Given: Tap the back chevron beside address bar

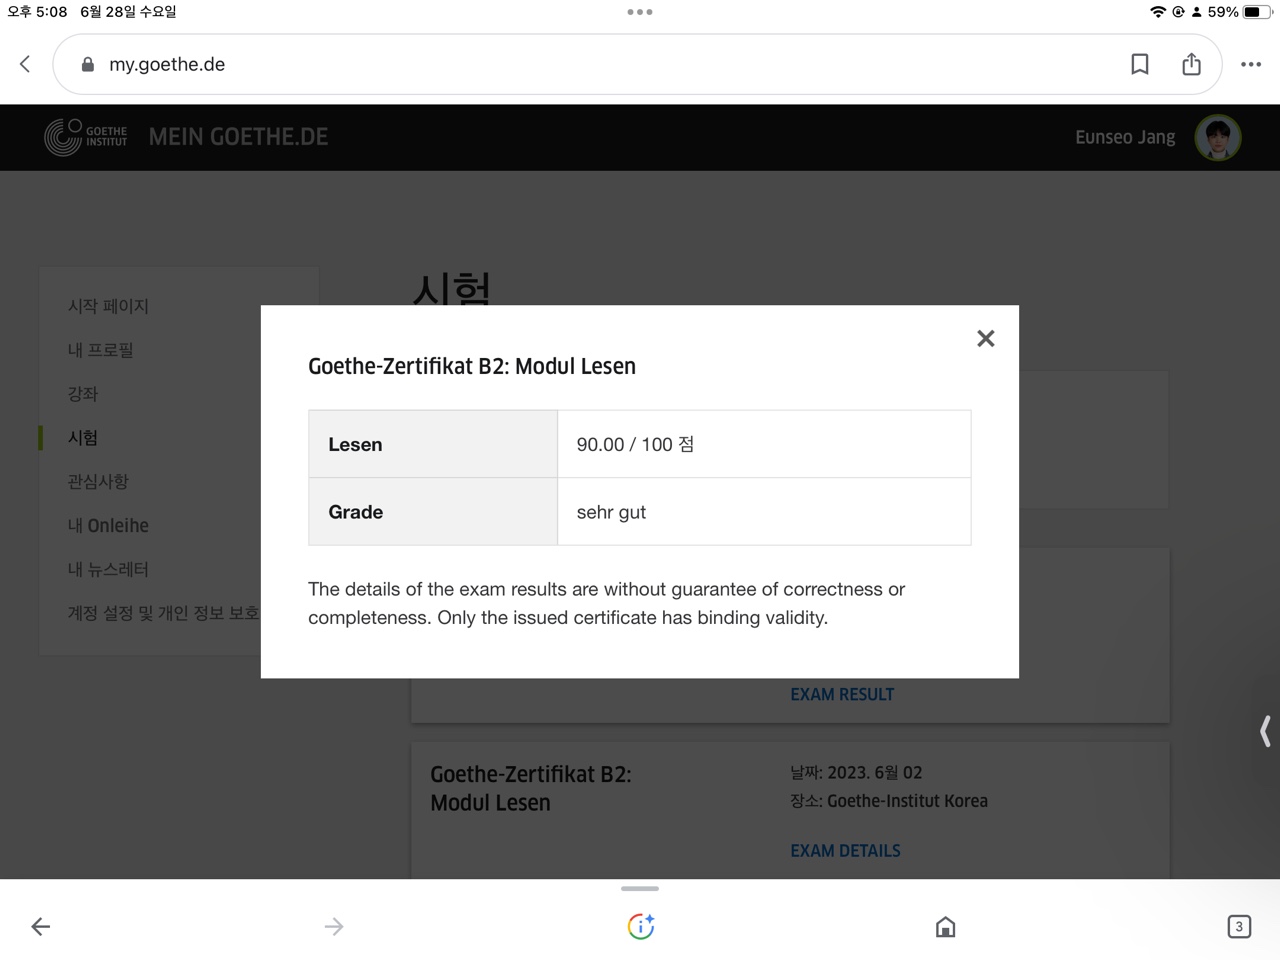Looking at the screenshot, I should 26,64.
